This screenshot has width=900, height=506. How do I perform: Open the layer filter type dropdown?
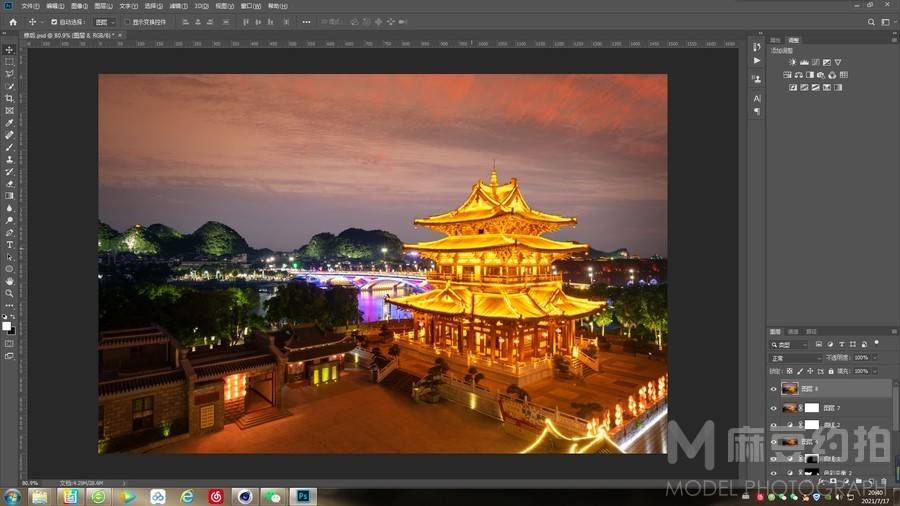point(789,345)
